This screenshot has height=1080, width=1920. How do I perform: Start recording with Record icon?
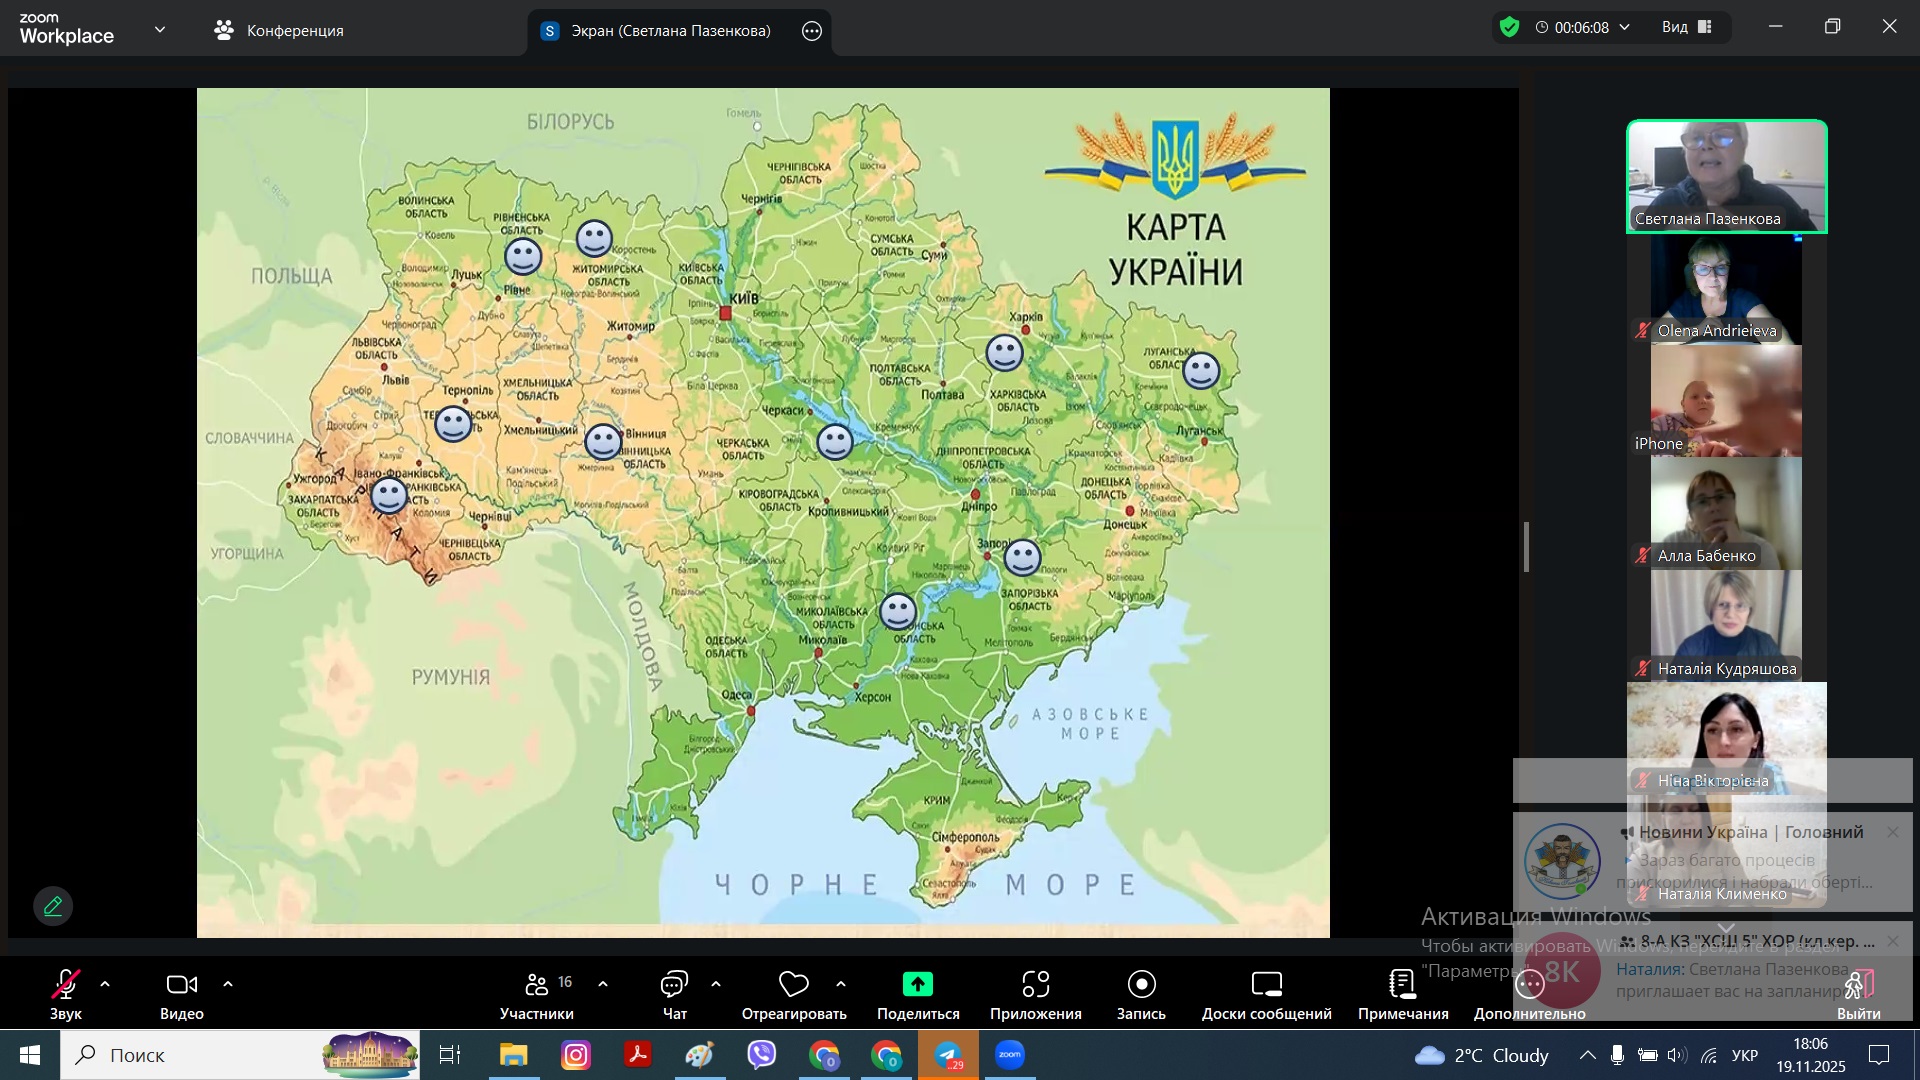(x=1141, y=985)
